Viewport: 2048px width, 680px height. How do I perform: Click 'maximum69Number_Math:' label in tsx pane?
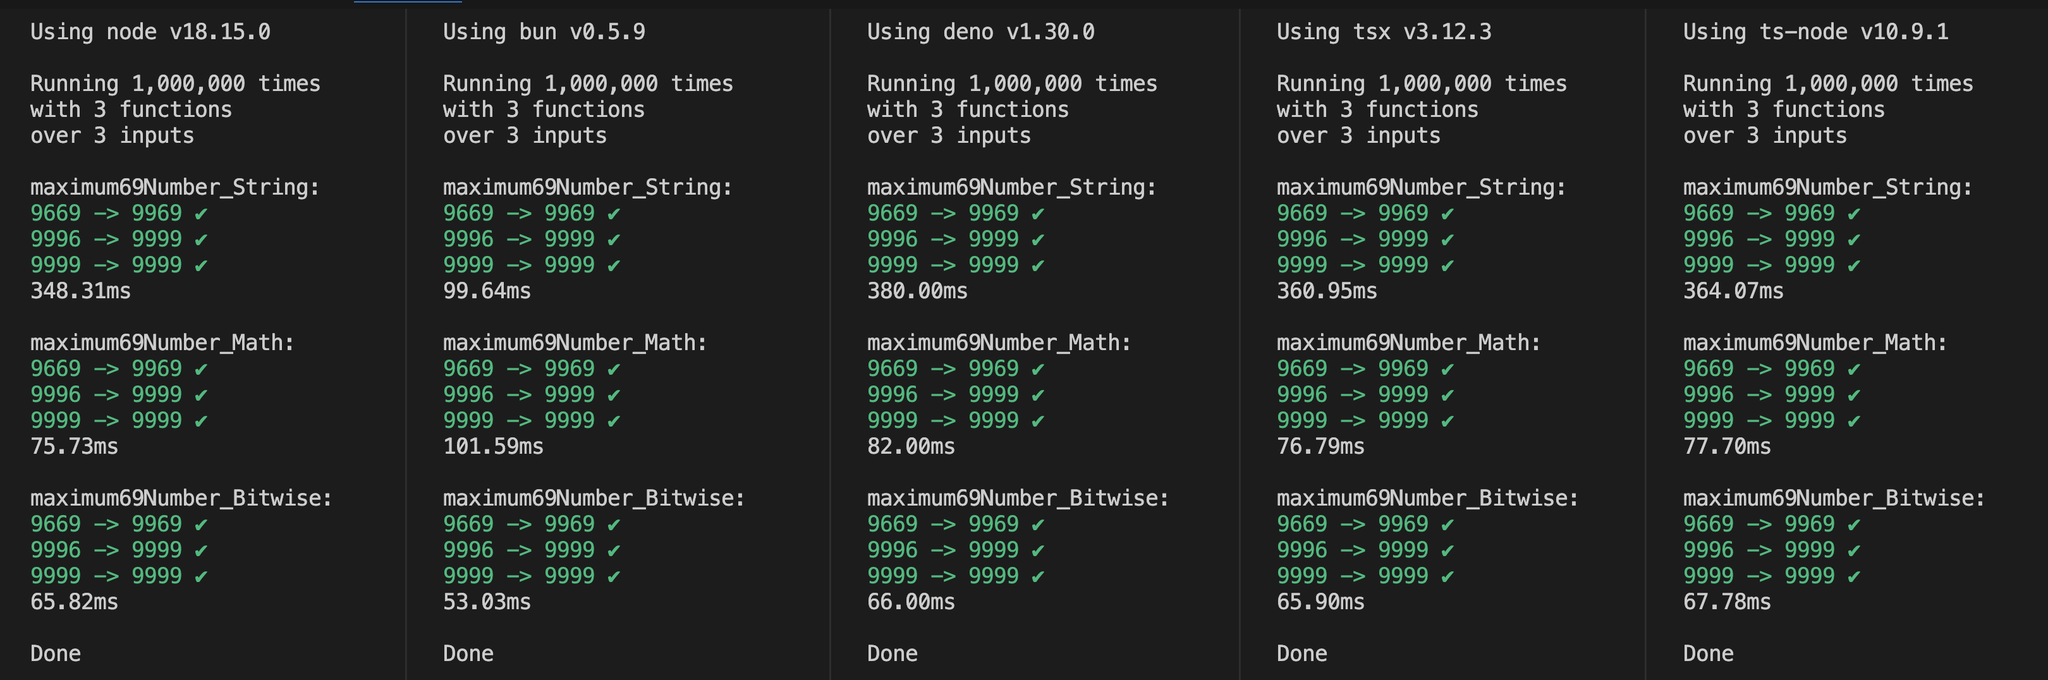coord(1410,343)
